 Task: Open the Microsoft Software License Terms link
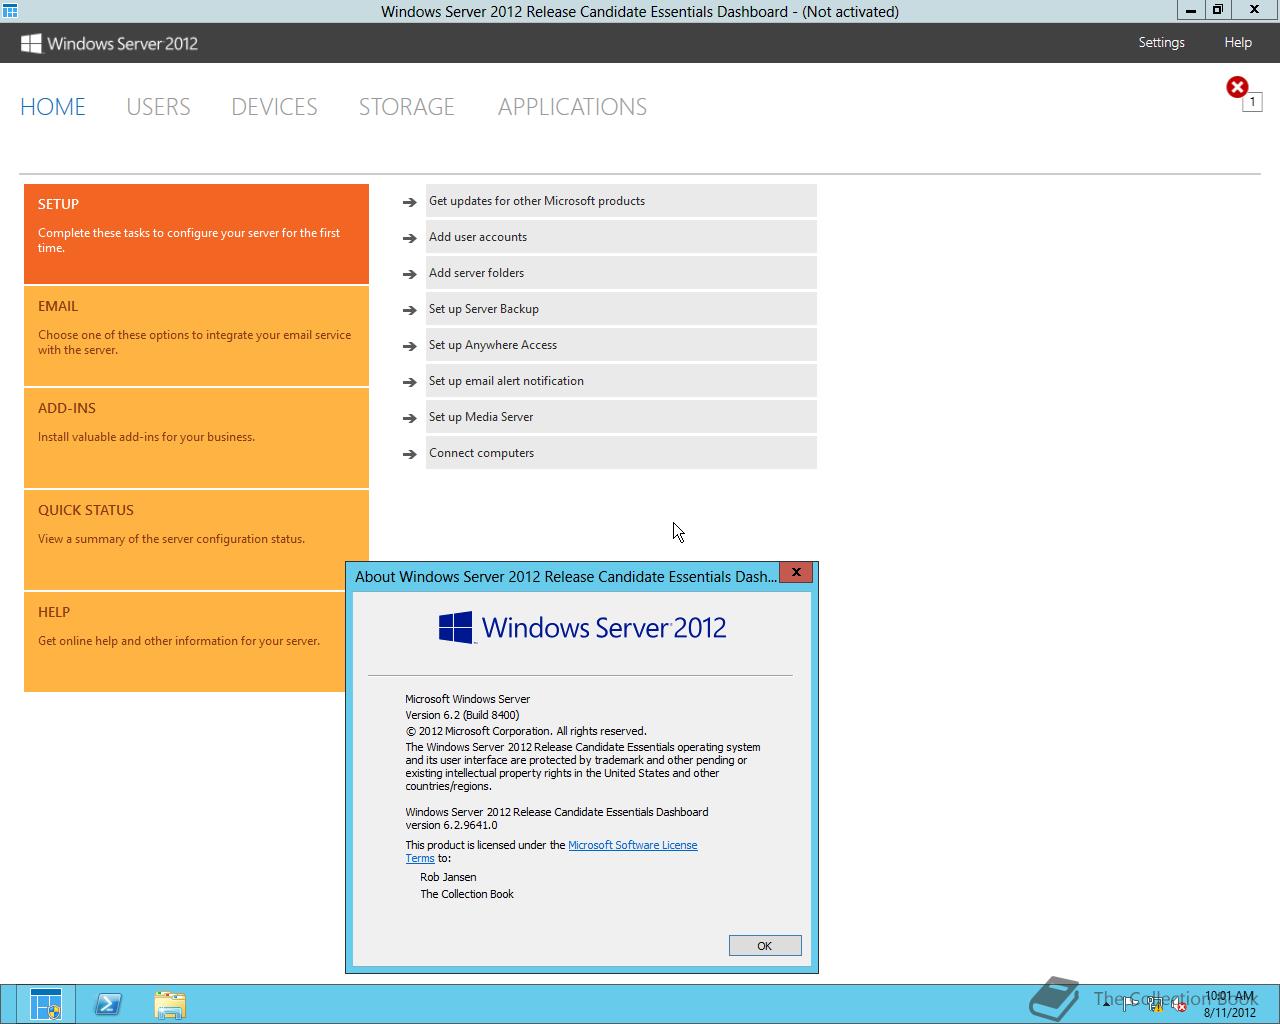[x=632, y=845]
